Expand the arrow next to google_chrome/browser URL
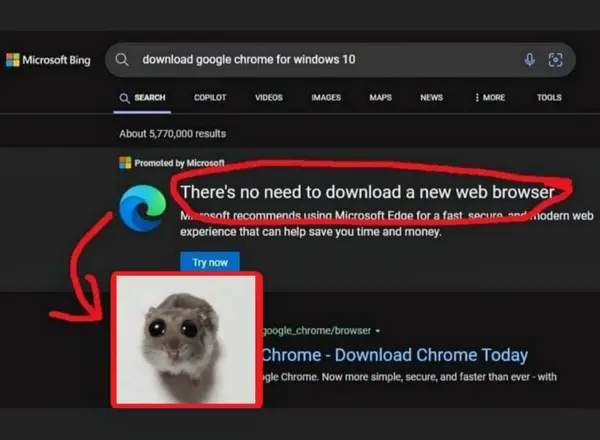600x440 pixels. coord(377,330)
